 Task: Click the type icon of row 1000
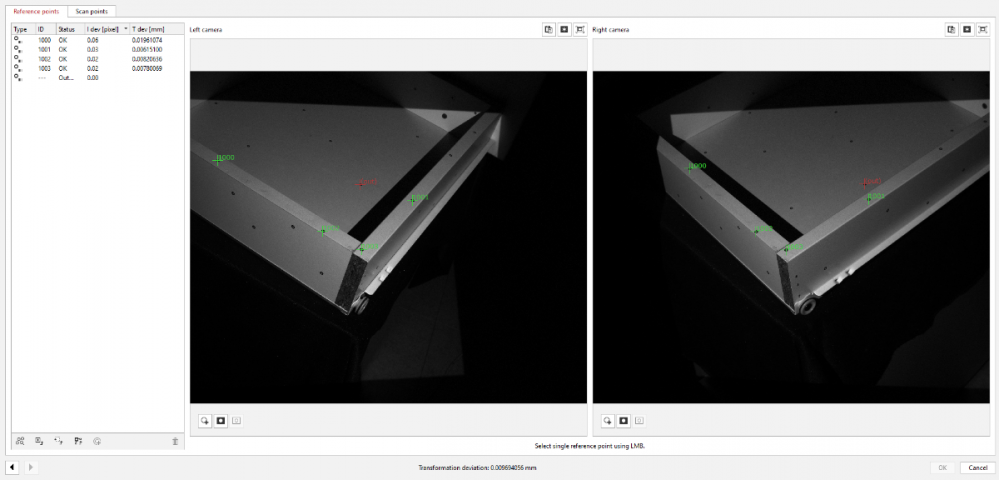click(18, 40)
